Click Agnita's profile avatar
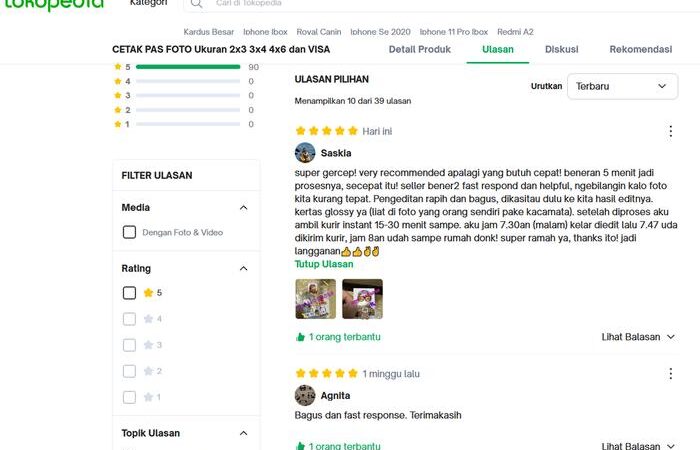700x450 pixels. [305, 396]
